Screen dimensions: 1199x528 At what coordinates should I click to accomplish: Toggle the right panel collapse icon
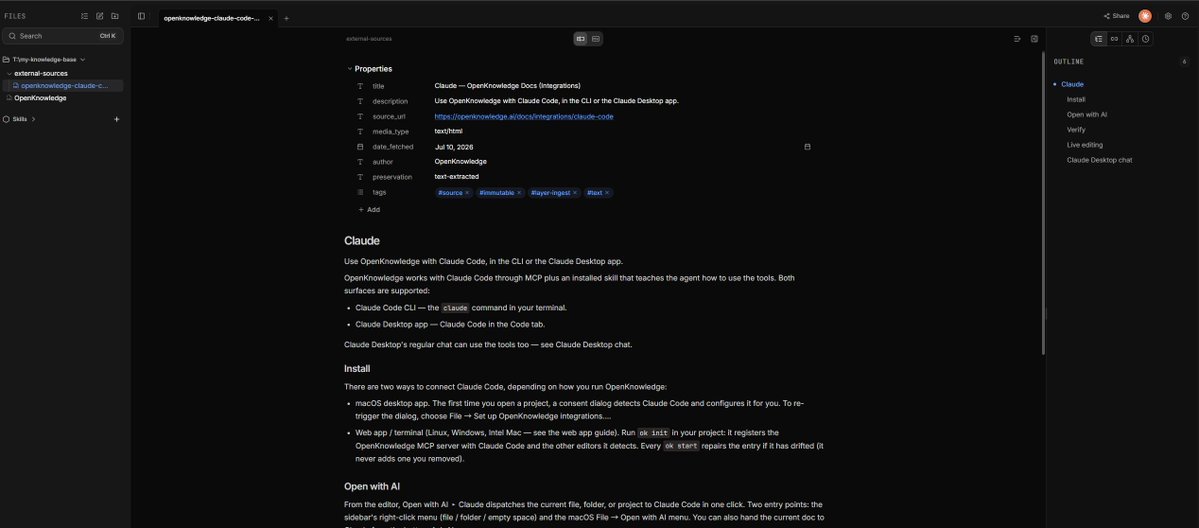click(x=1017, y=39)
